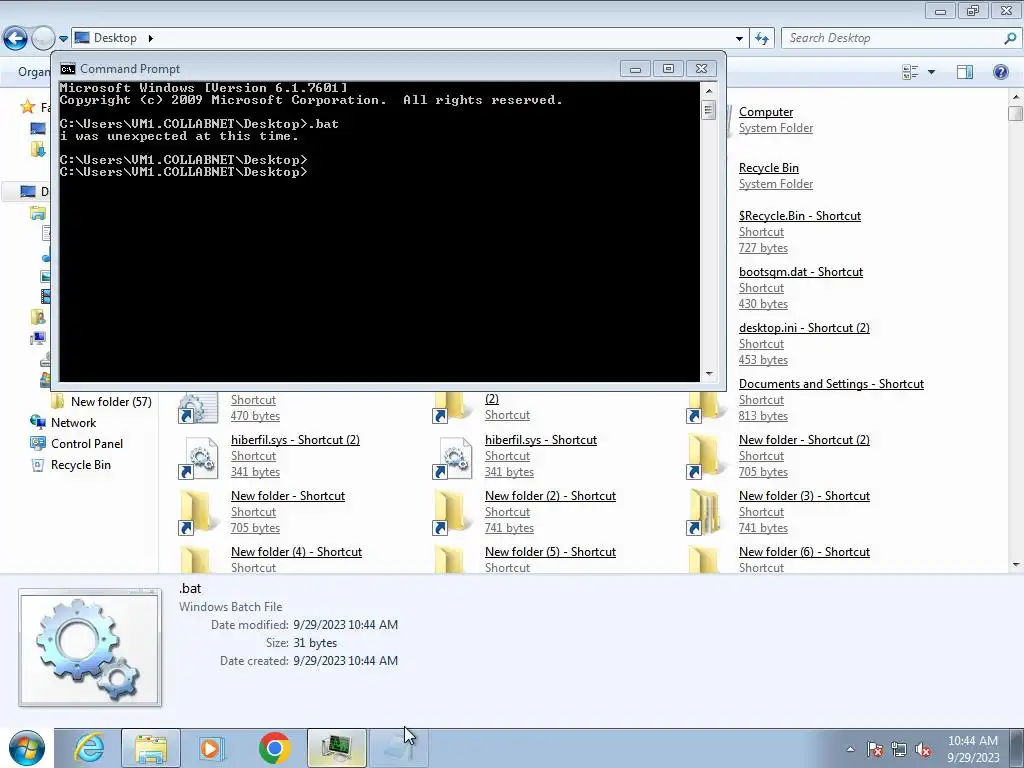This screenshot has height=768, width=1024.
Task: Toggle the preview pane button
Action: click(965, 72)
